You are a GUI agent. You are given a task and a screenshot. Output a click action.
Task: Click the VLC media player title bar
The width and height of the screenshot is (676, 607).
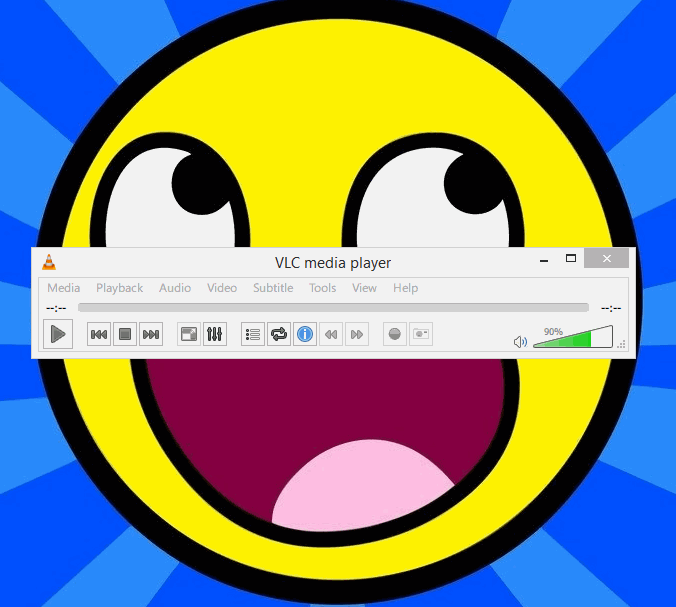pos(333,263)
